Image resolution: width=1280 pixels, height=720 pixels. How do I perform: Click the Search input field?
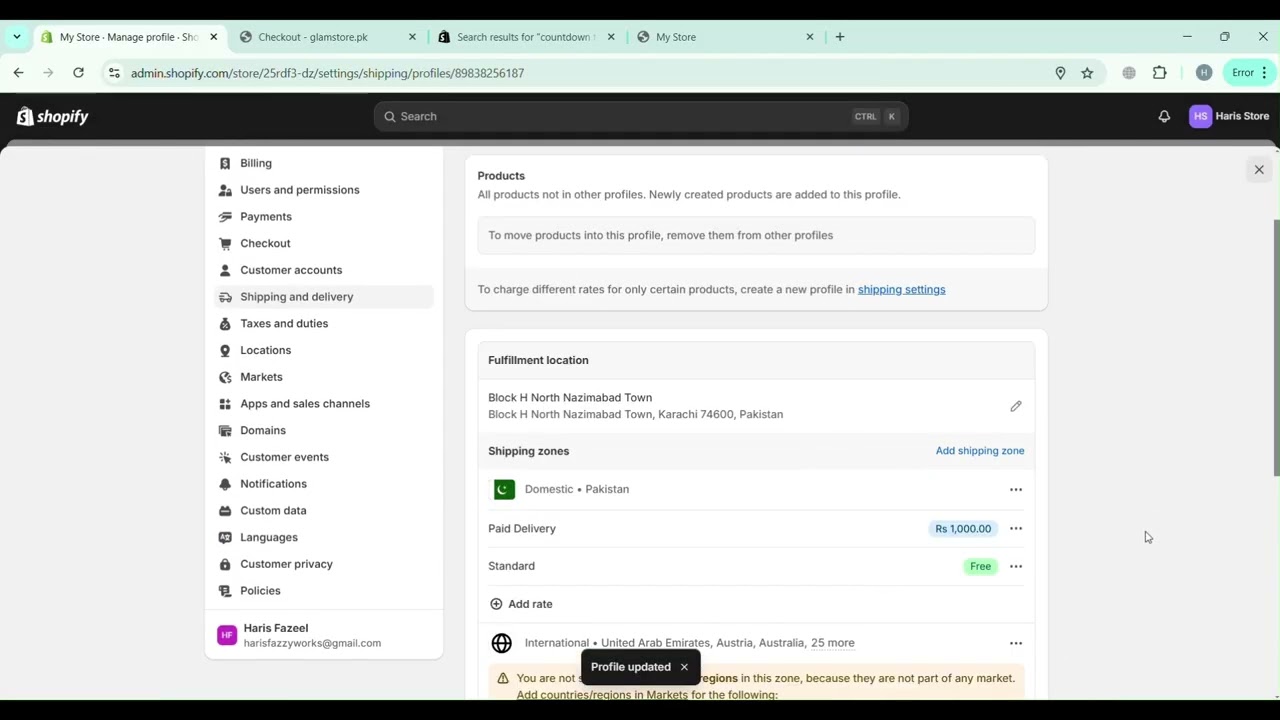pos(641,116)
